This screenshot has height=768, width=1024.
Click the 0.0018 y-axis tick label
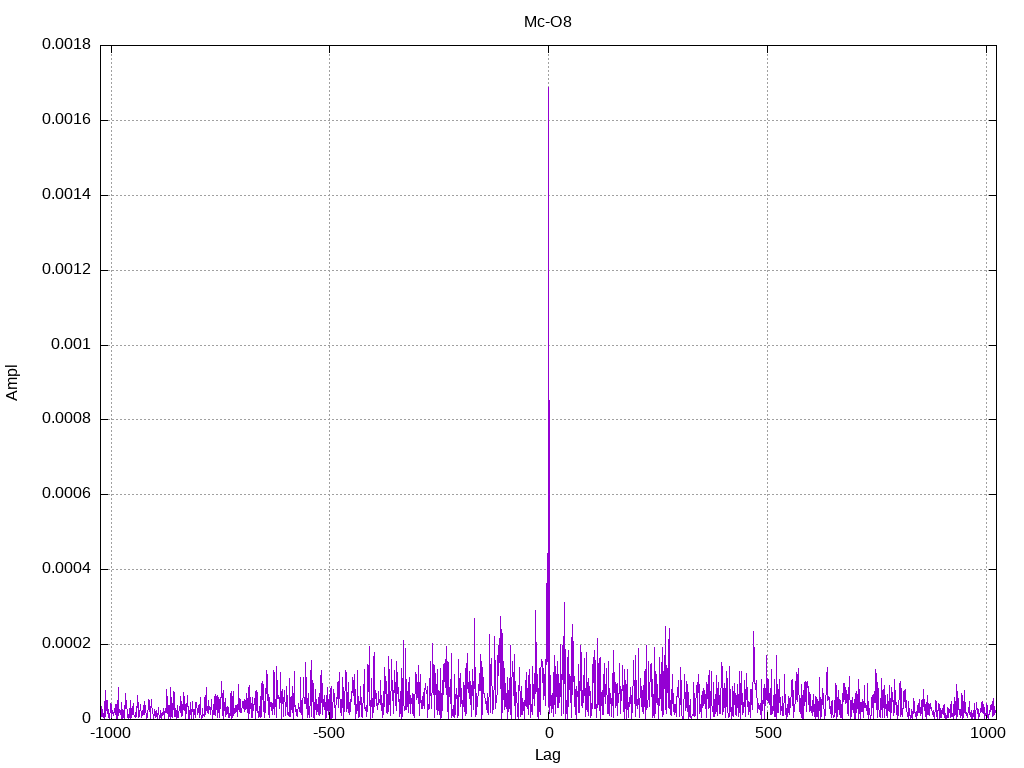66,45
